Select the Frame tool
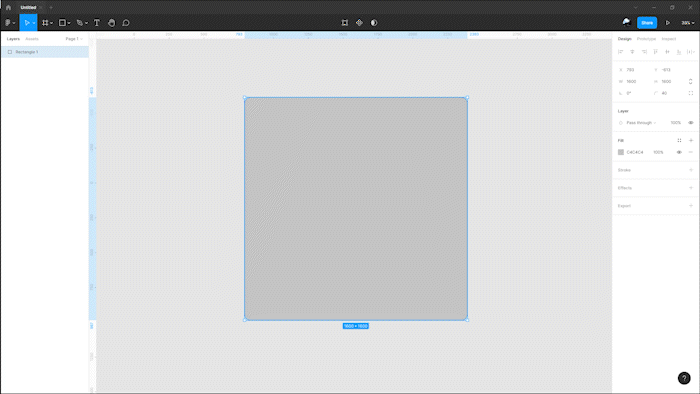Screen dimensions: 700x394 click(x=45, y=23)
